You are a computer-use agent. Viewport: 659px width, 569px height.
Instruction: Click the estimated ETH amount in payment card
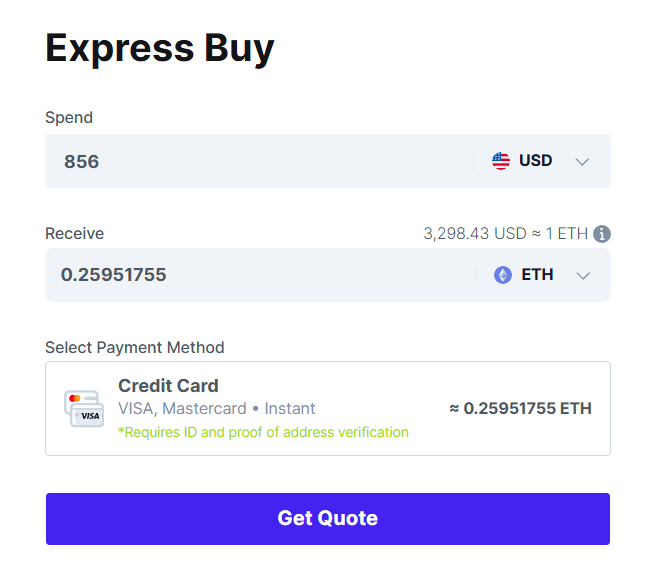pos(520,408)
